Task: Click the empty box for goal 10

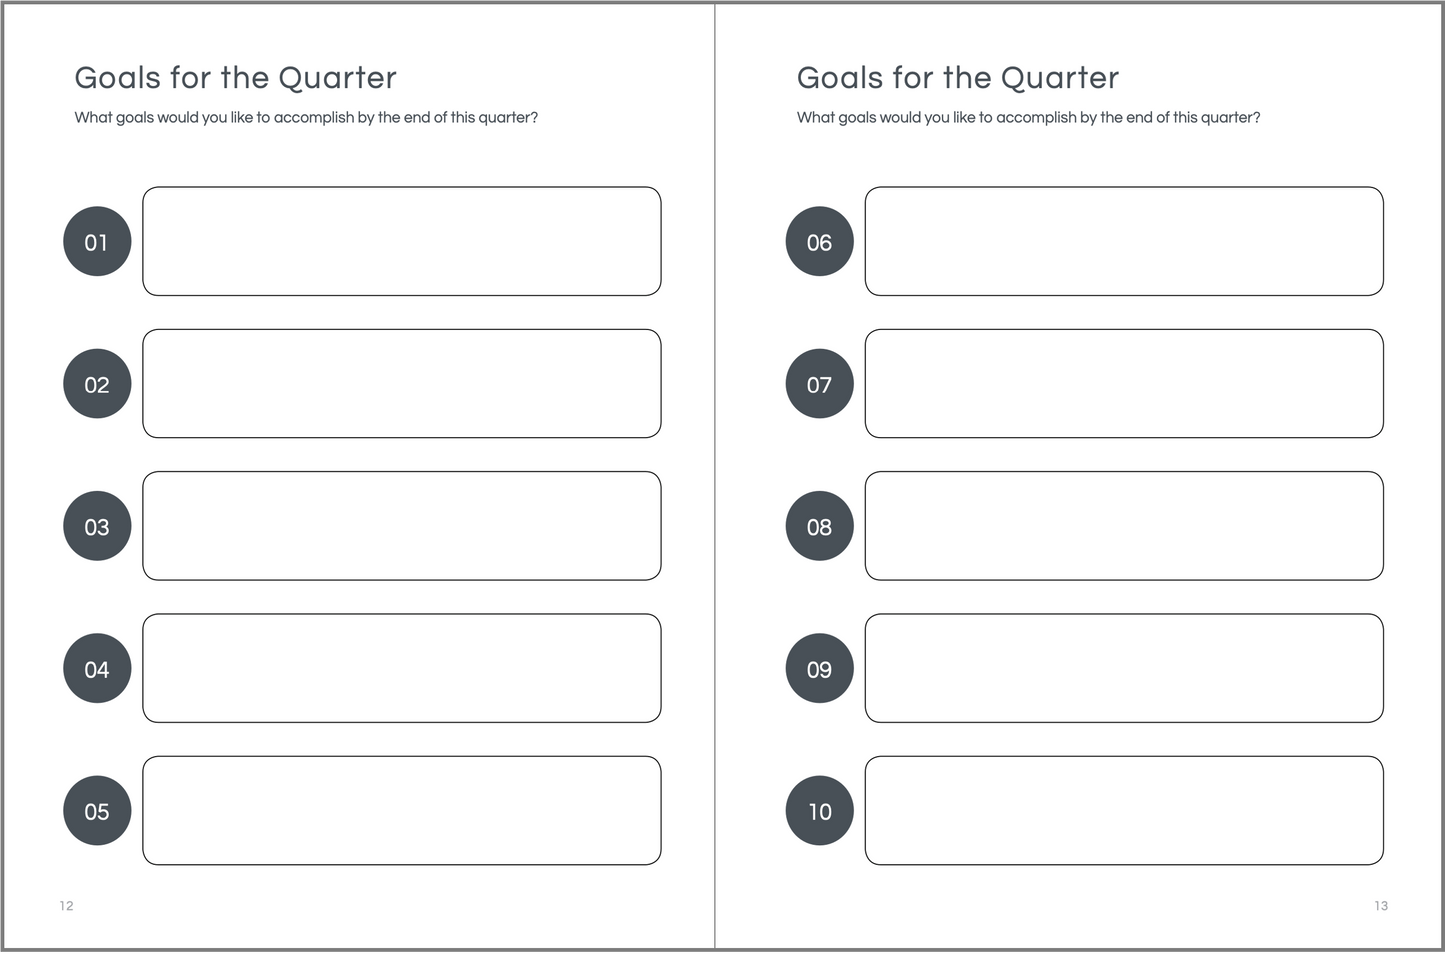Action: click(x=1123, y=810)
